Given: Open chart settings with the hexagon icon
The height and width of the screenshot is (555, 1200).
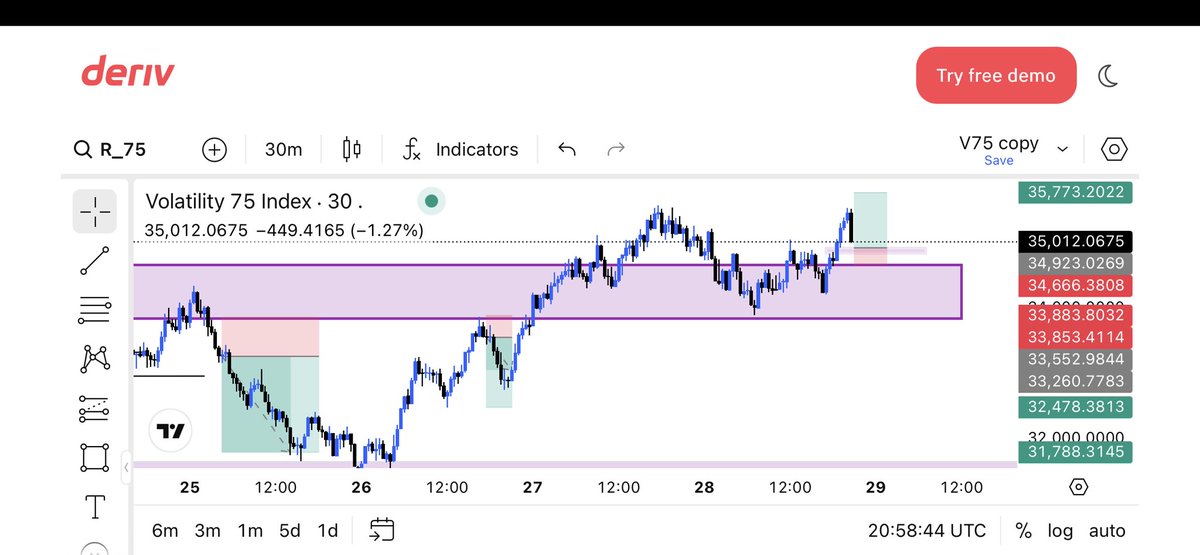Looking at the screenshot, I should pyautogui.click(x=1114, y=150).
